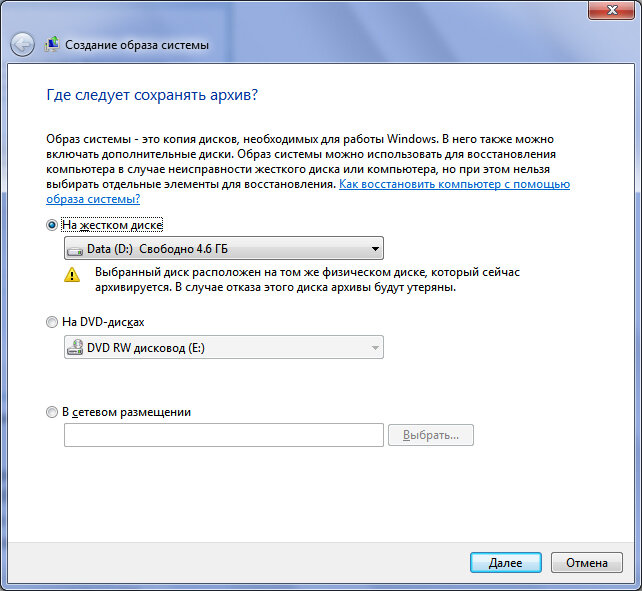Click the heading "Где следует сохранять архив?"

[153, 95]
